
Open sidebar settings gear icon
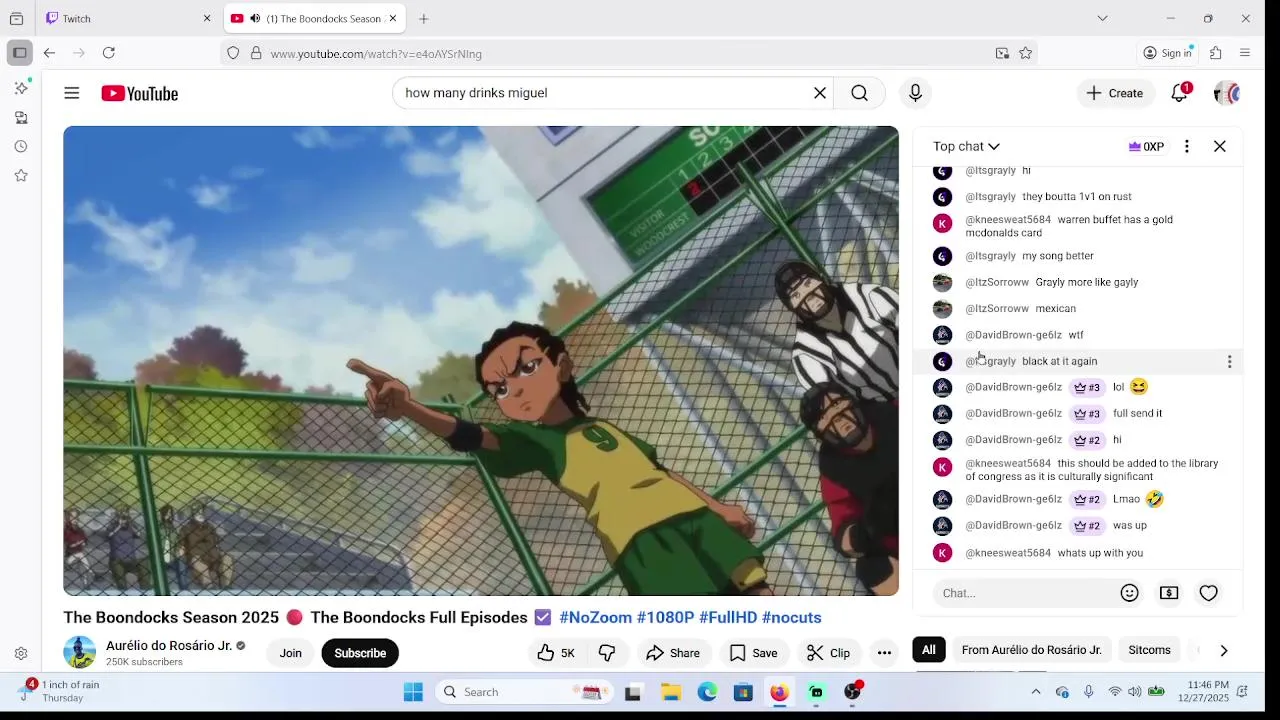click(x=21, y=654)
